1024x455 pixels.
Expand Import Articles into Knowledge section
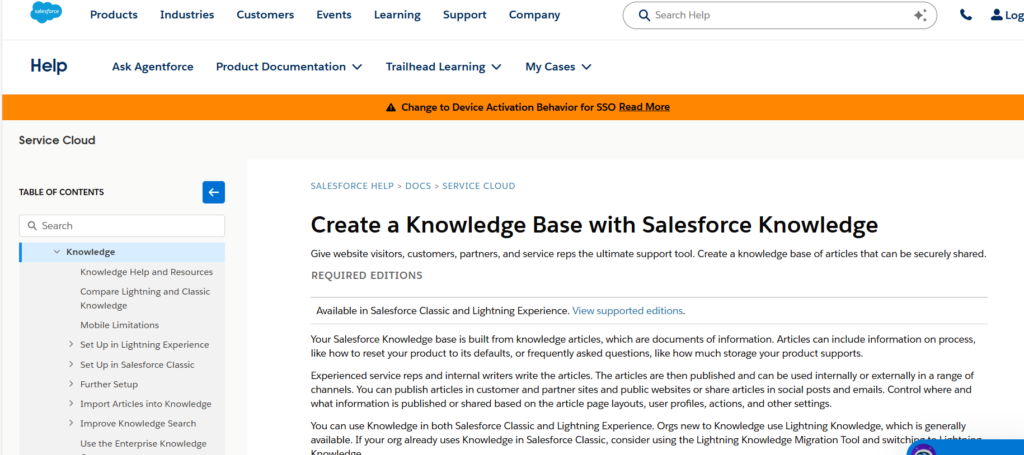71,404
